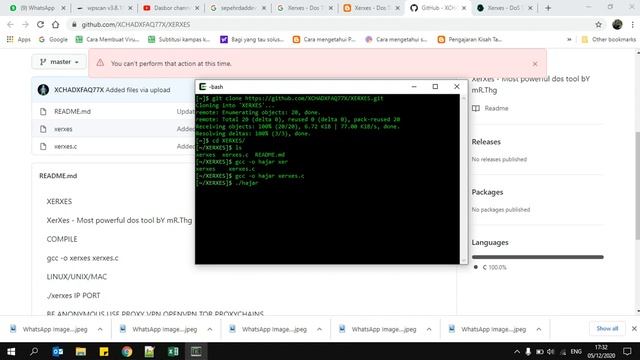Switch to Chrome in the taskbar

[127, 351]
